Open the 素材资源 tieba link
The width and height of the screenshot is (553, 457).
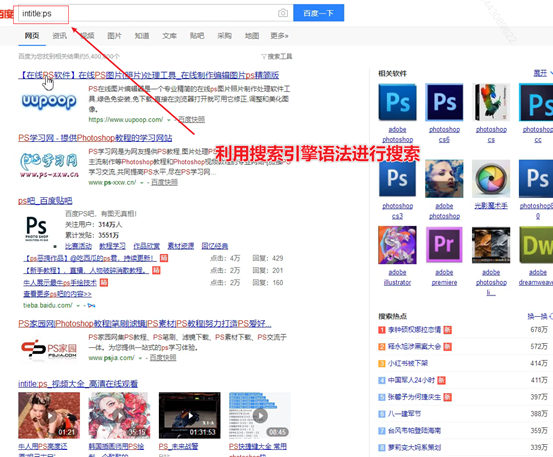181,246
